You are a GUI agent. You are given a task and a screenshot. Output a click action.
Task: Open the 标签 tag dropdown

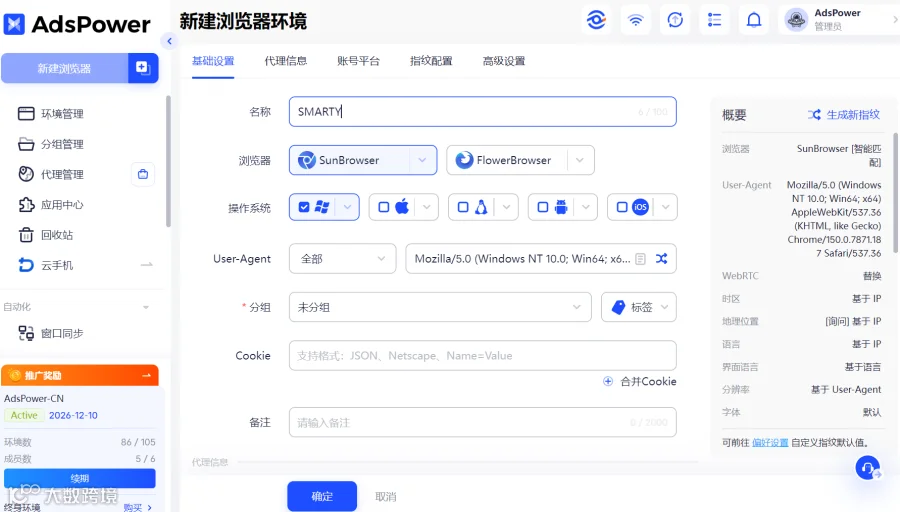(x=639, y=307)
